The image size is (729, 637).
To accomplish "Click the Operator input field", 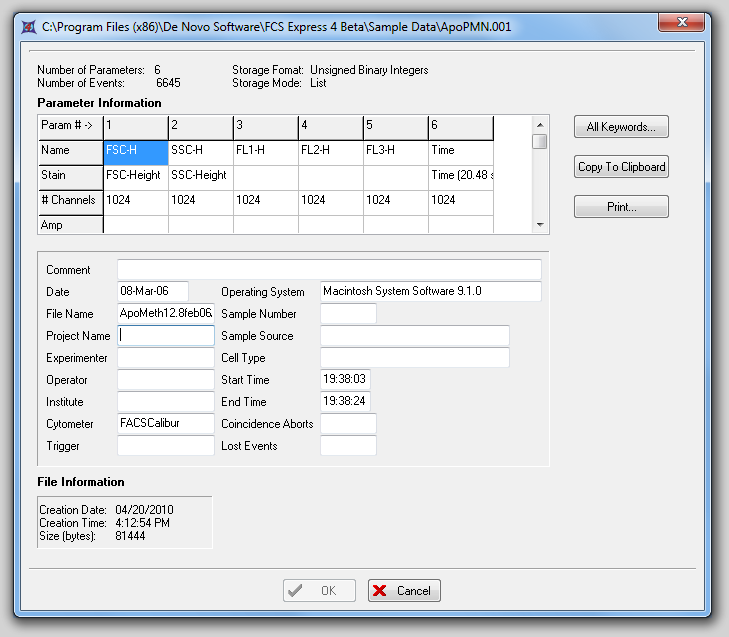I will (x=166, y=379).
